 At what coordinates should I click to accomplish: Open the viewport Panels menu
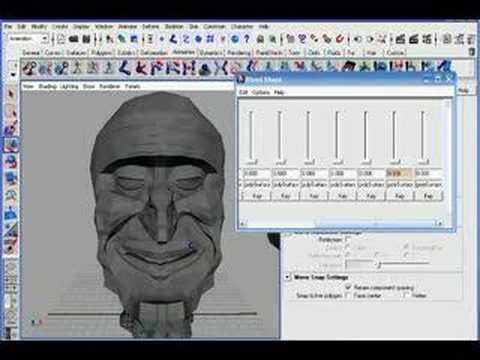(132, 86)
